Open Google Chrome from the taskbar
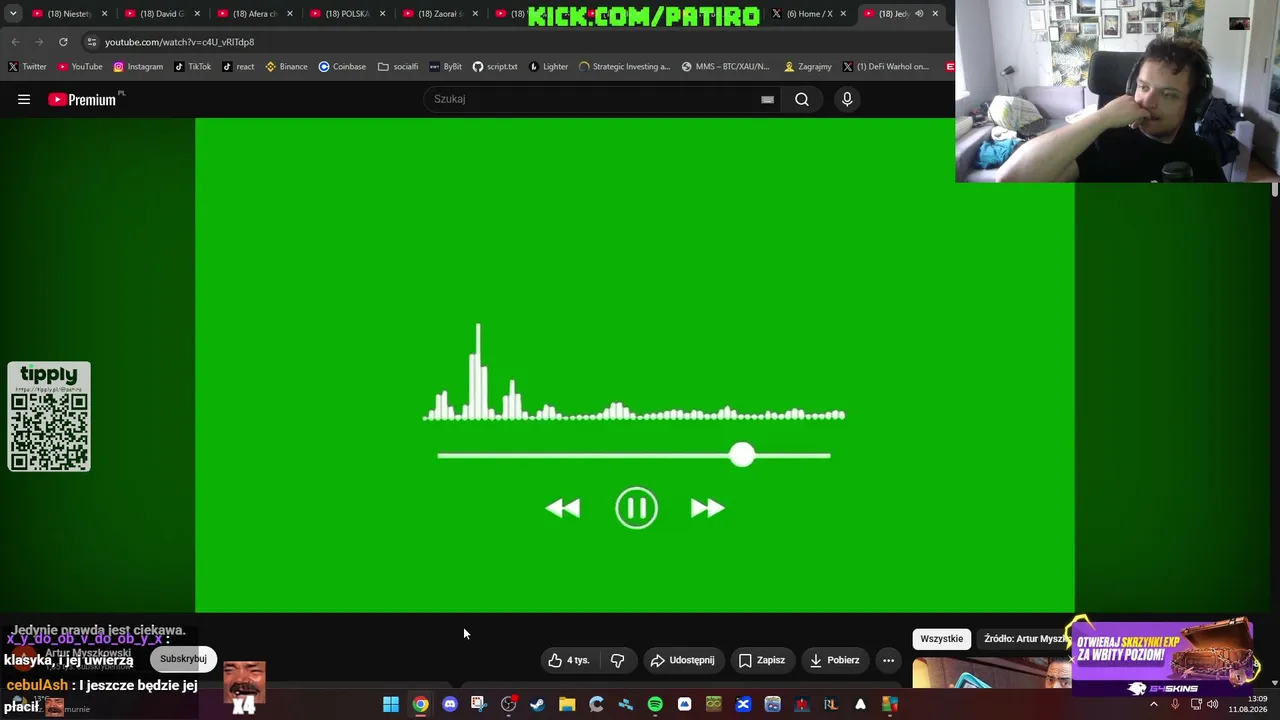Image resolution: width=1280 pixels, height=720 pixels. (x=420, y=704)
